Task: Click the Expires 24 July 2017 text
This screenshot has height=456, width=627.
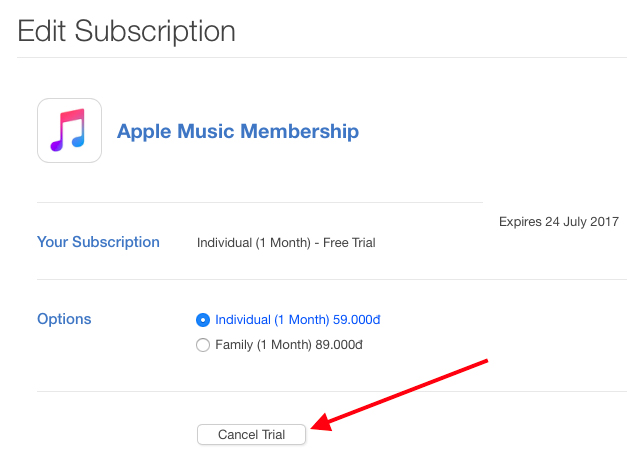Action: click(558, 222)
